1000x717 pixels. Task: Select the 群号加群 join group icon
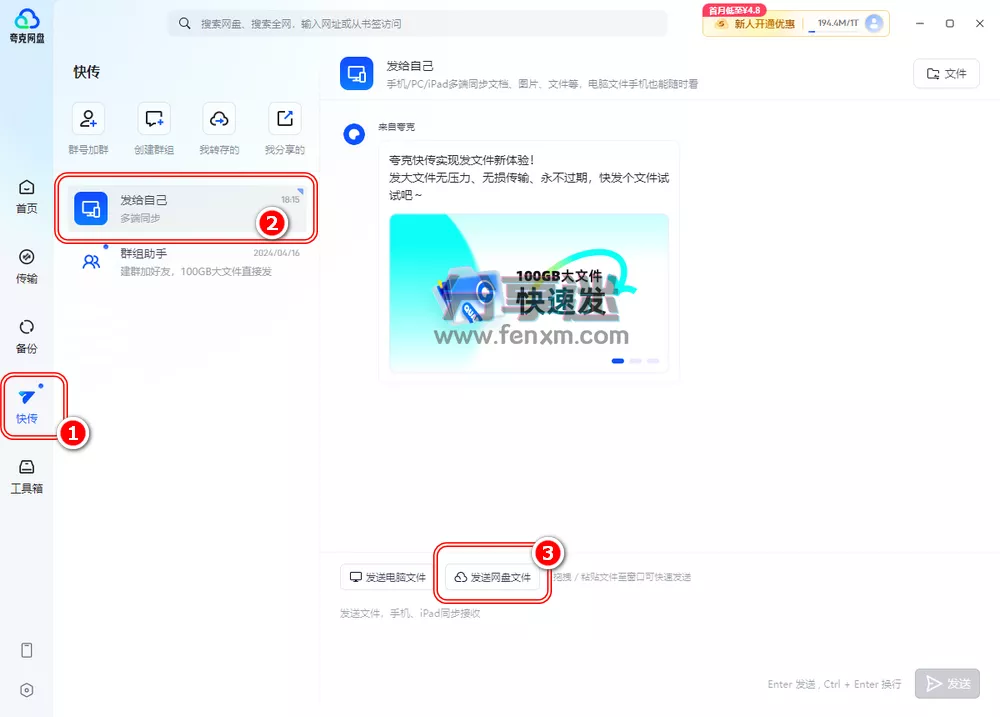click(x=88, y=119)
